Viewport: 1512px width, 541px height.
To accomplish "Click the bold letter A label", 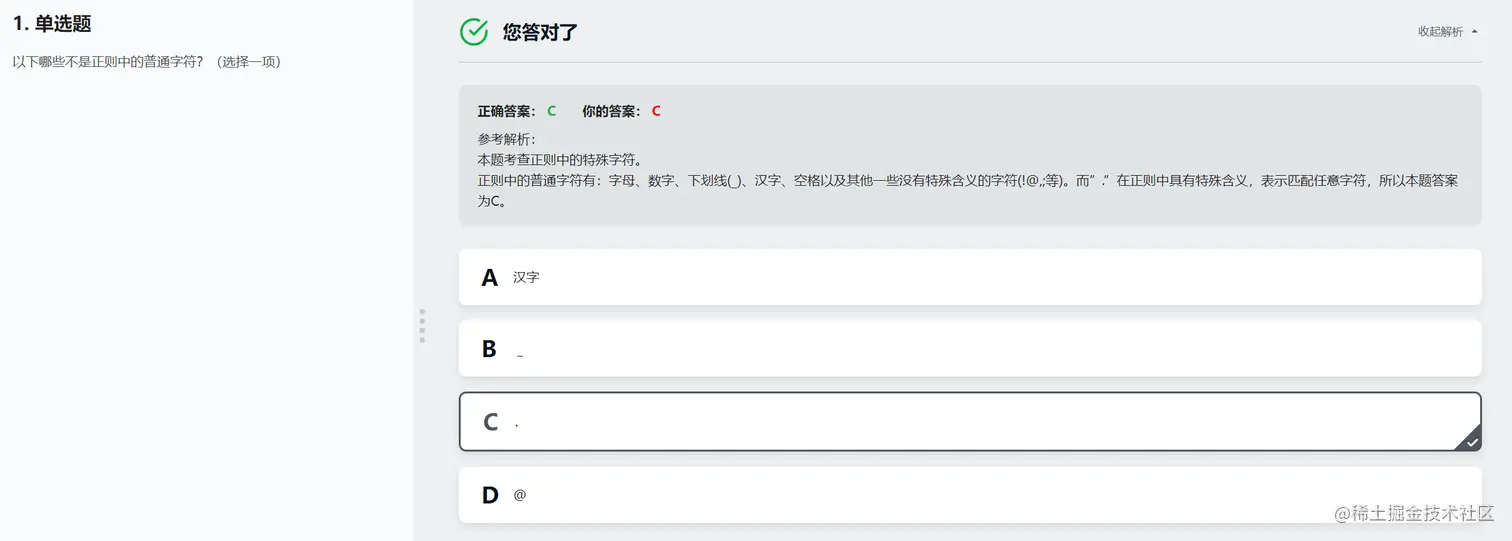I will pos(489,278).
